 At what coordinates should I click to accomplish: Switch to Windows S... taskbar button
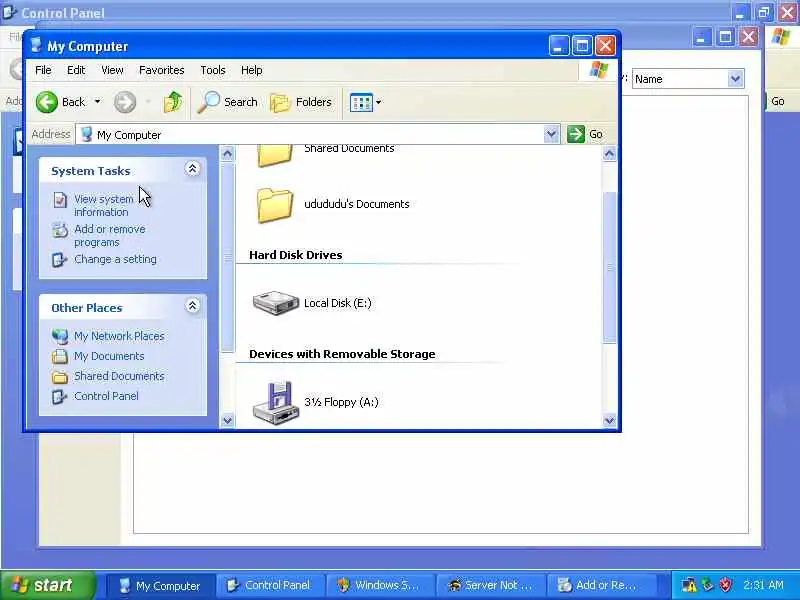[380, 585]
